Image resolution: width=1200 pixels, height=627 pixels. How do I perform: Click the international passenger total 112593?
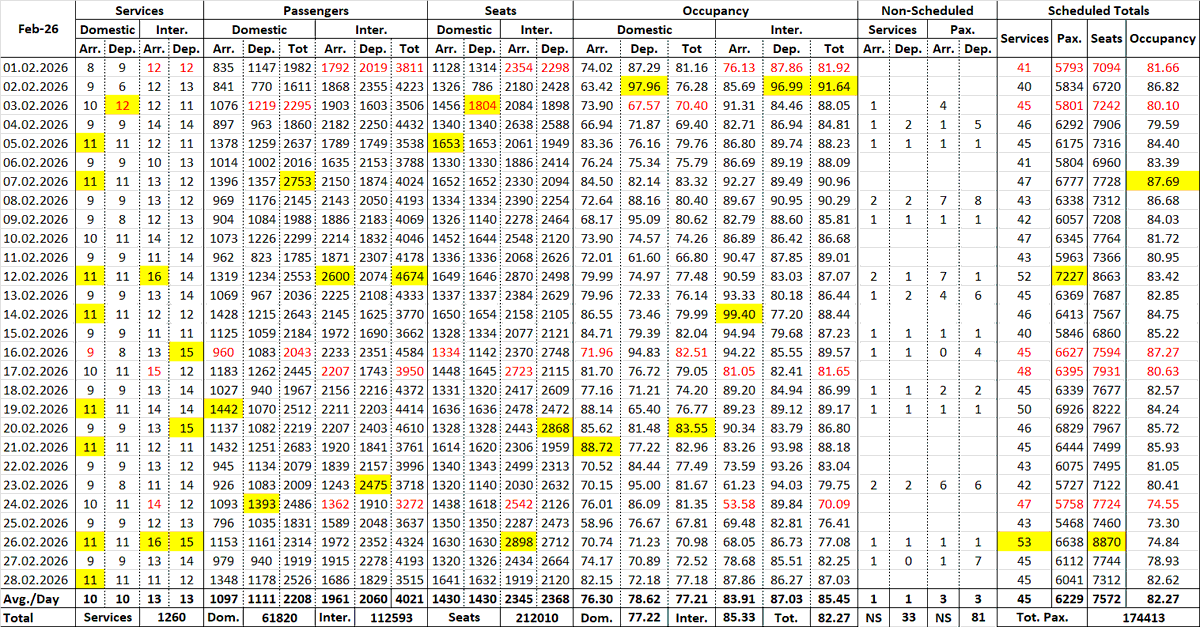click(x=390, y=617)
